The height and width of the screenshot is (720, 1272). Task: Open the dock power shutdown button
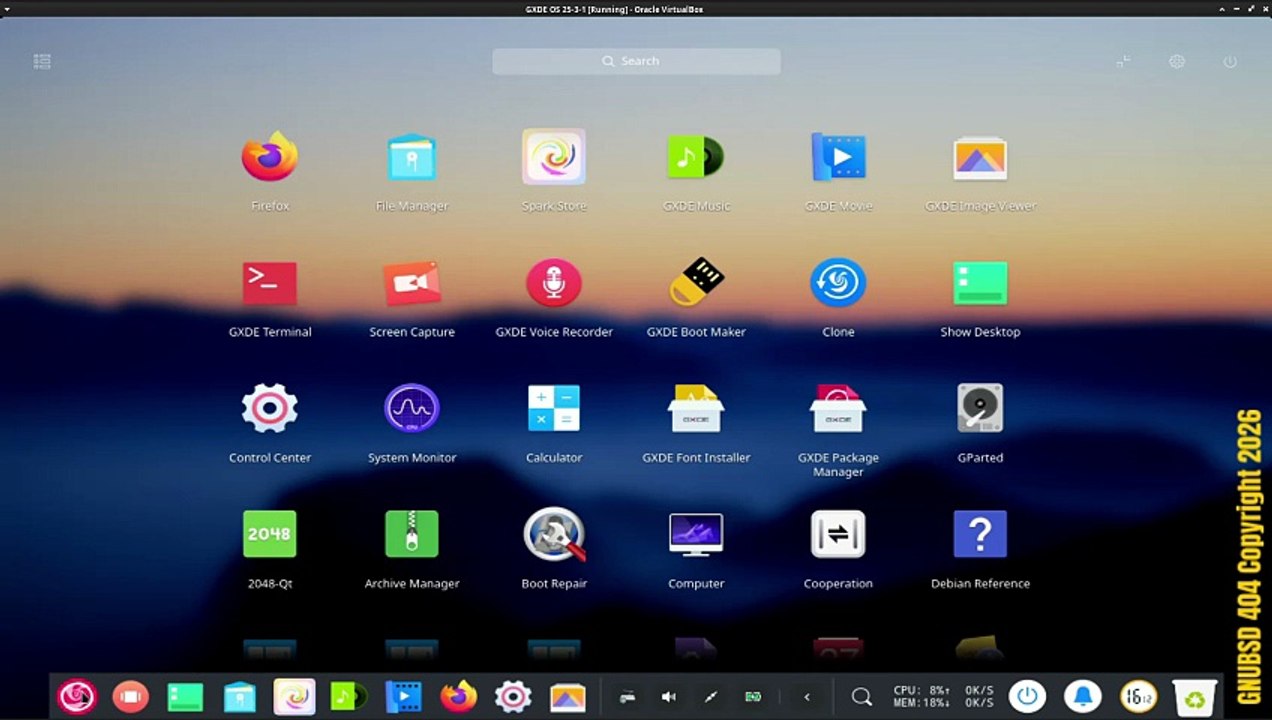pos(1027,696)
